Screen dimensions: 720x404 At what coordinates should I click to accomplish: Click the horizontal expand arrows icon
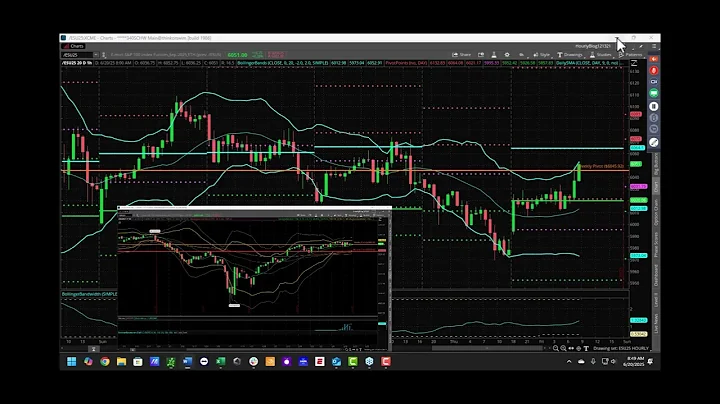(x=571, y=348)
